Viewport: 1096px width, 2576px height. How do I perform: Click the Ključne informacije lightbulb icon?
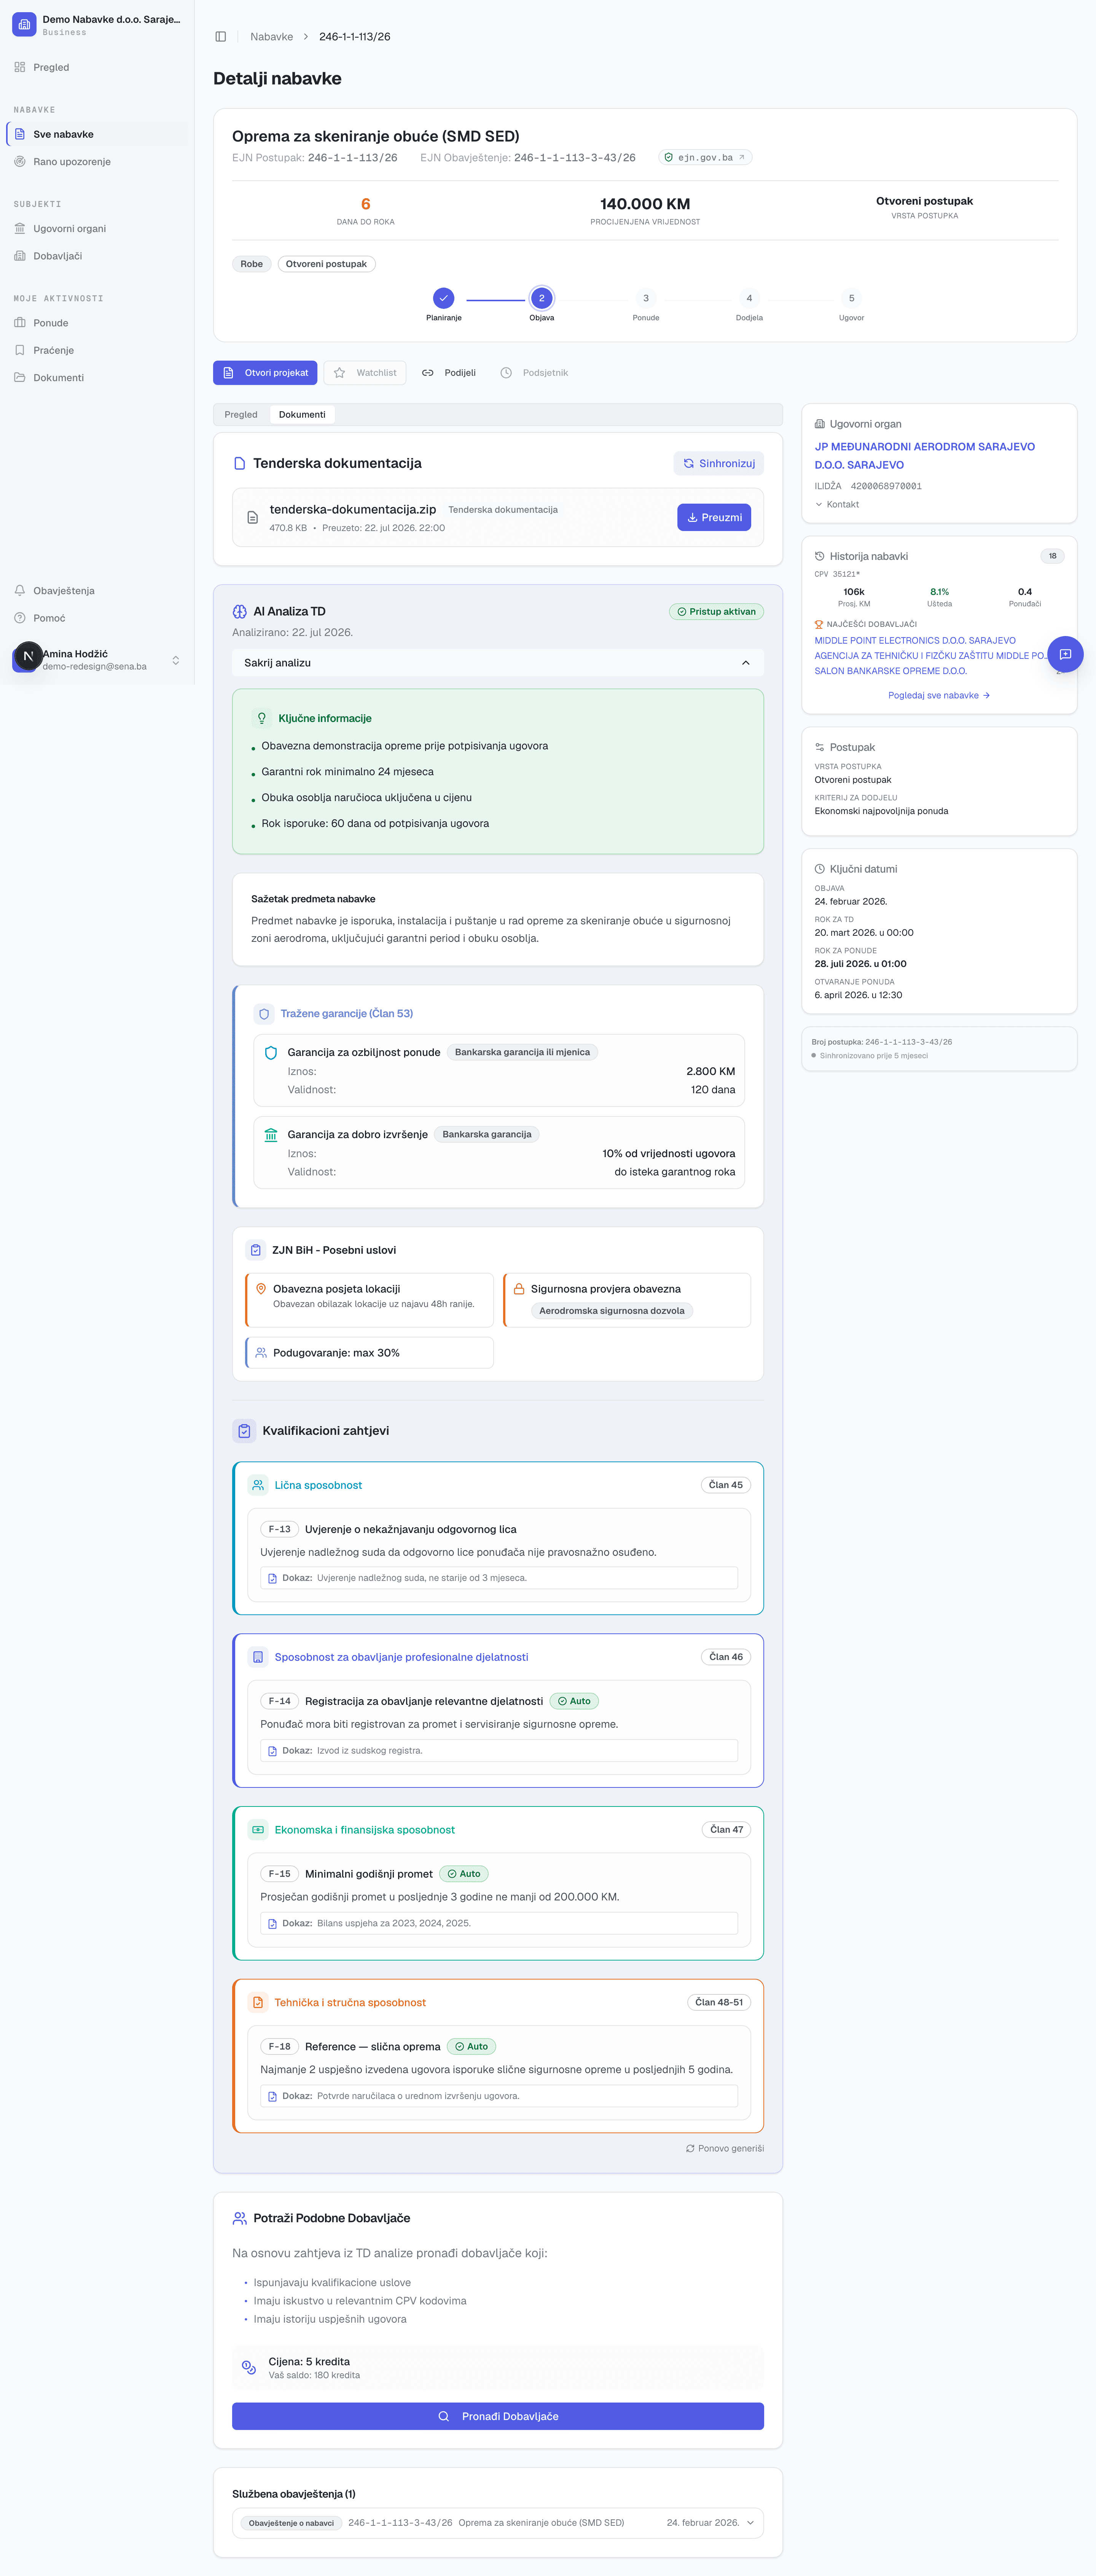pos(262,718)
